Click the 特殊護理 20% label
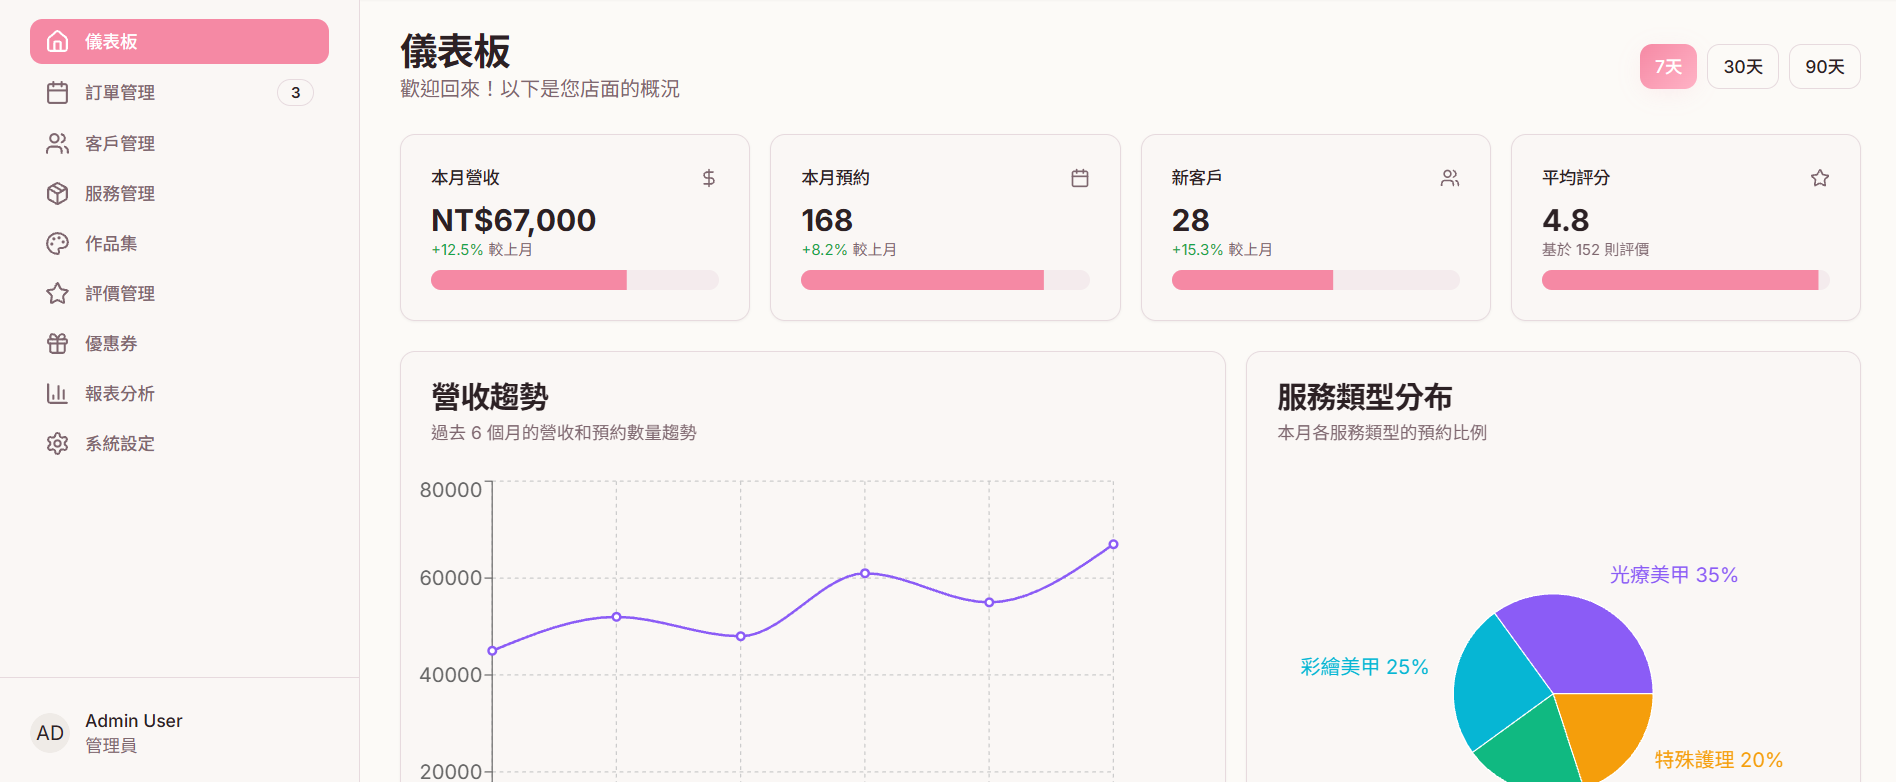 tap(1719, 760)
